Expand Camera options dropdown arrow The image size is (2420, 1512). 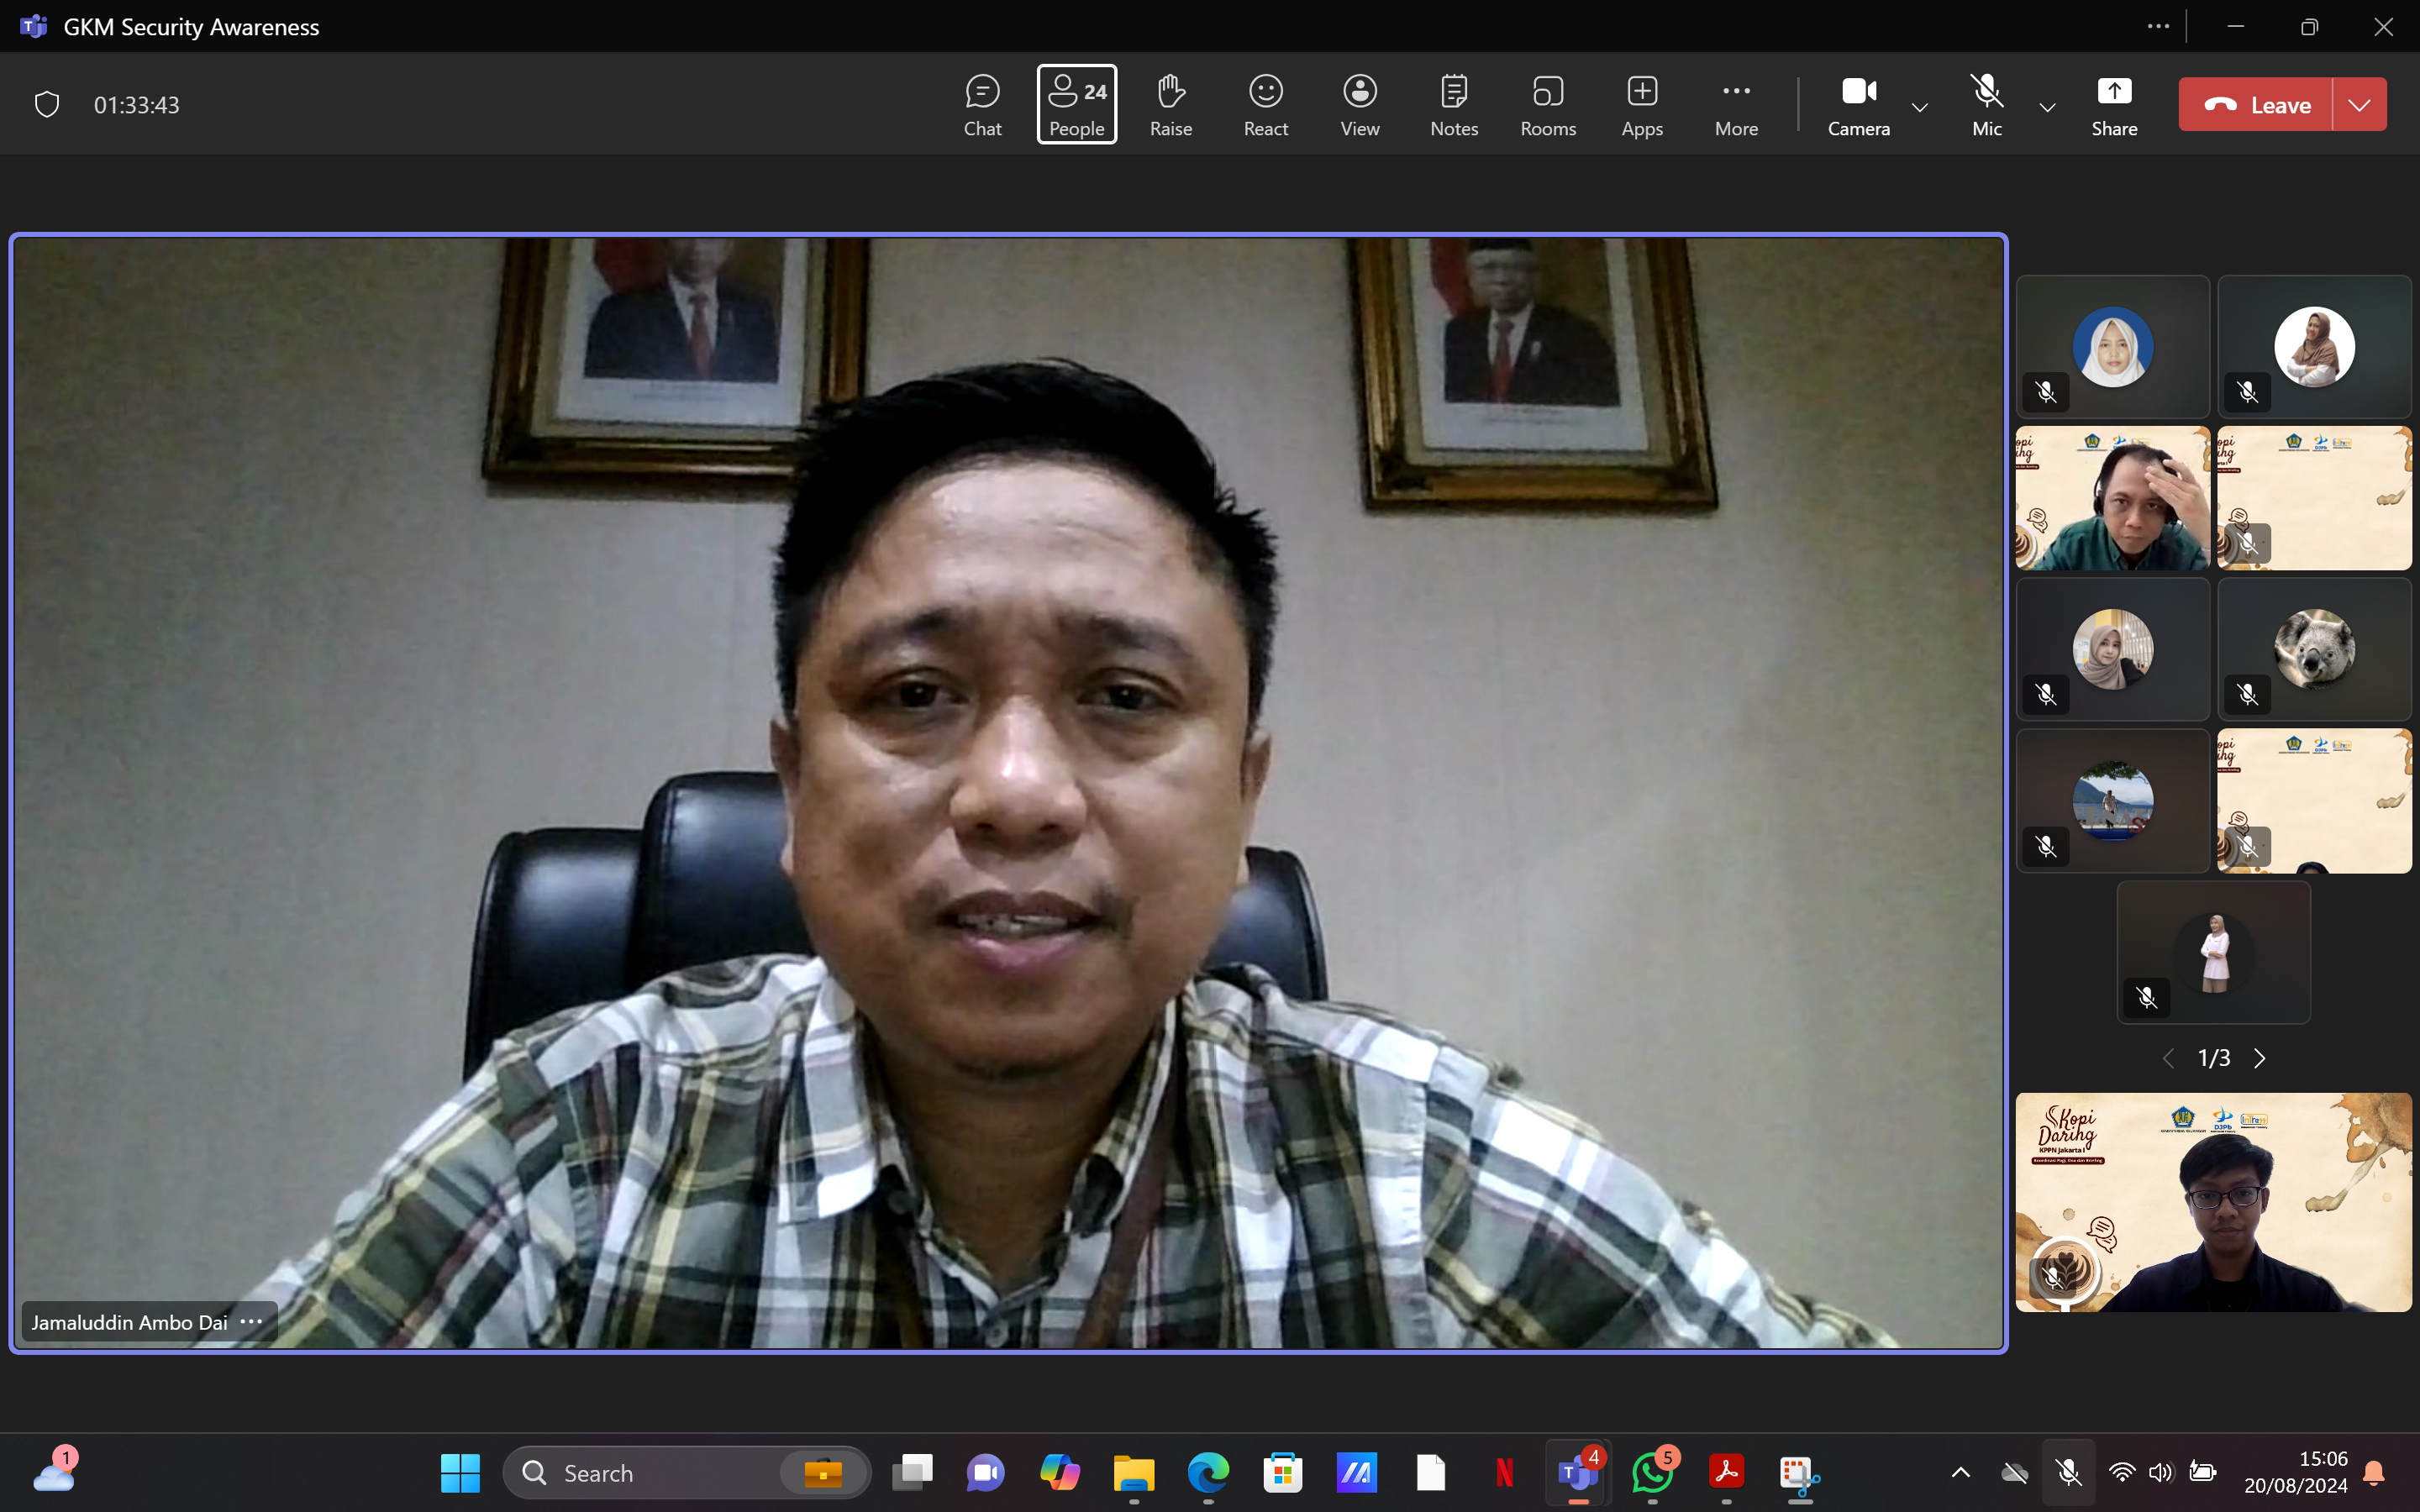point(1919,107)
